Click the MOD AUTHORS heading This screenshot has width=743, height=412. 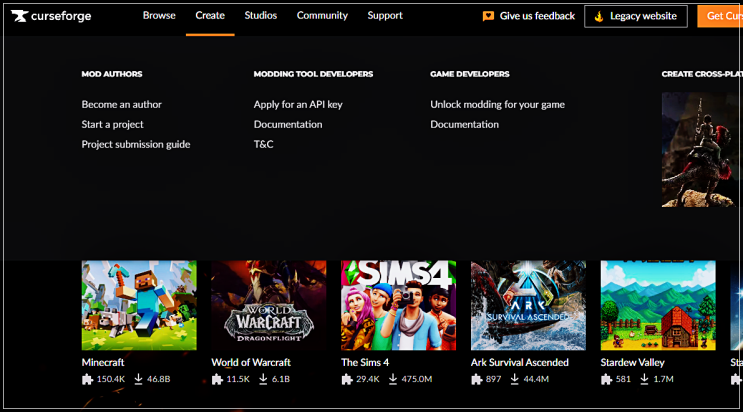coord(112,74)
